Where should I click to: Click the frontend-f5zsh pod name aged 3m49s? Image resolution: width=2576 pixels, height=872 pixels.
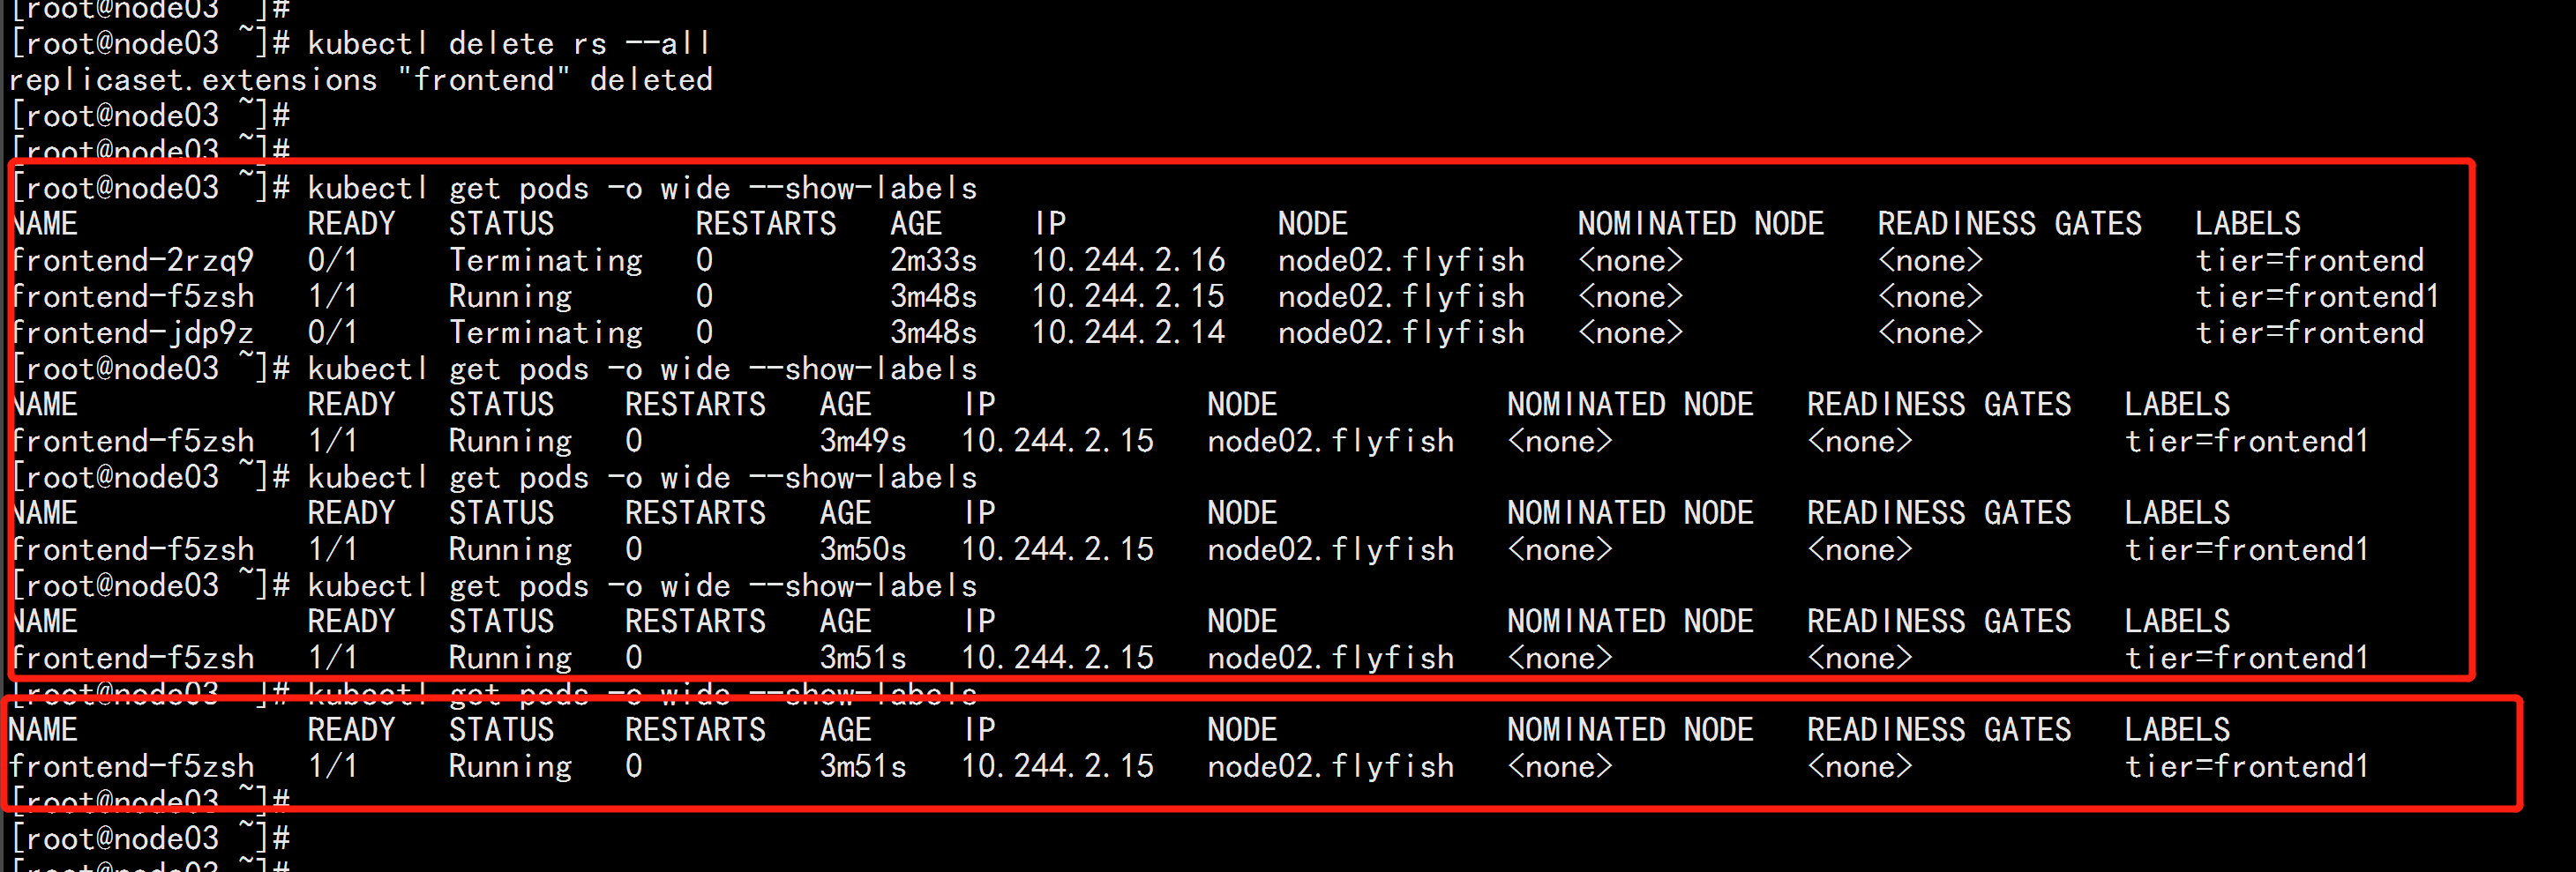point(133,441)
